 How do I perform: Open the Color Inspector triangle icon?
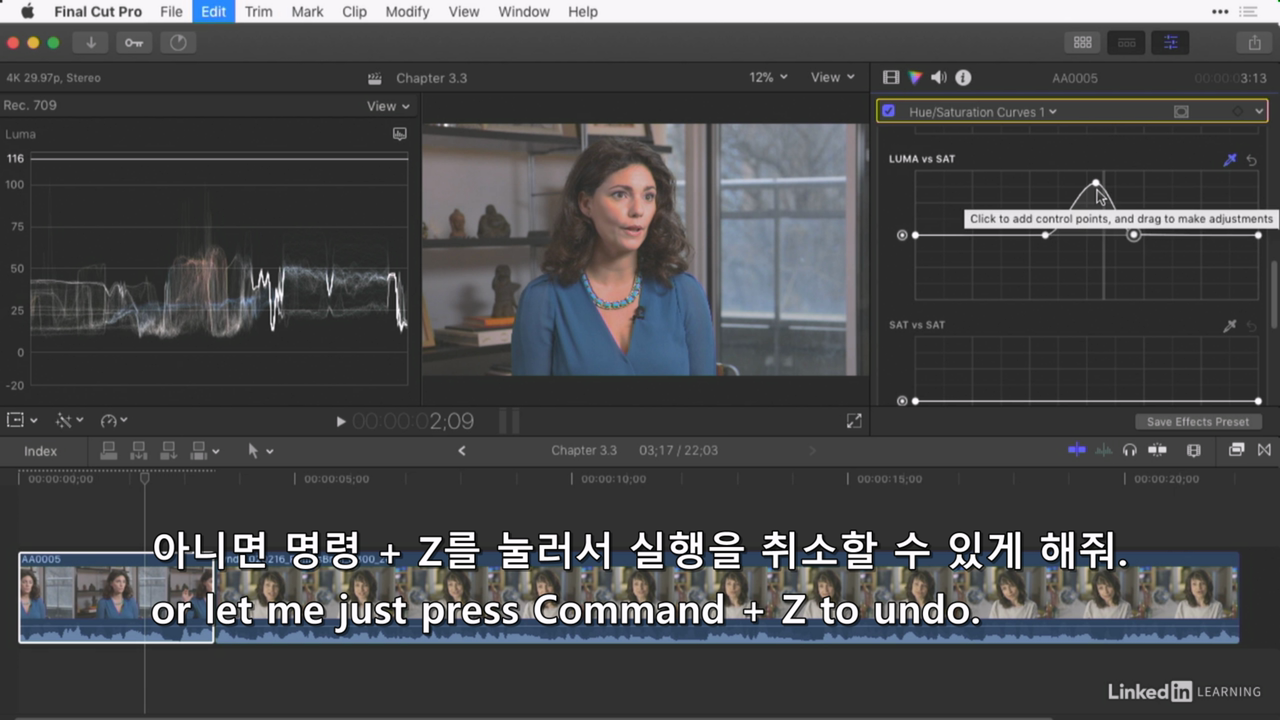(x=915, y=77)
